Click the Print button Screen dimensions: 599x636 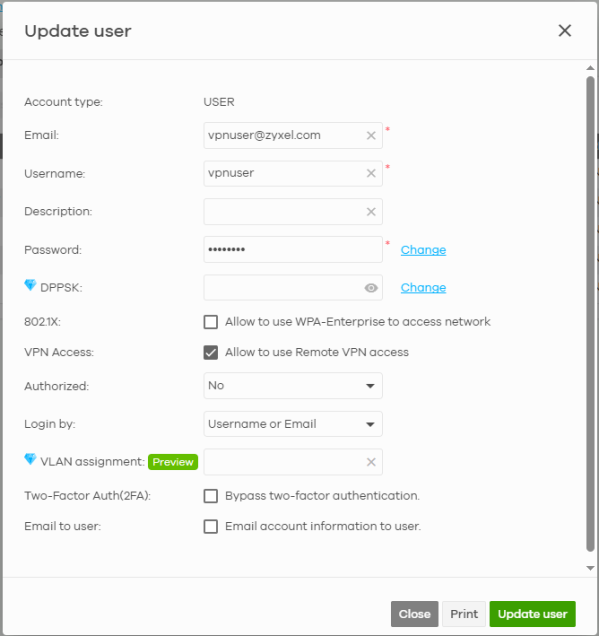tap(464, 614)
